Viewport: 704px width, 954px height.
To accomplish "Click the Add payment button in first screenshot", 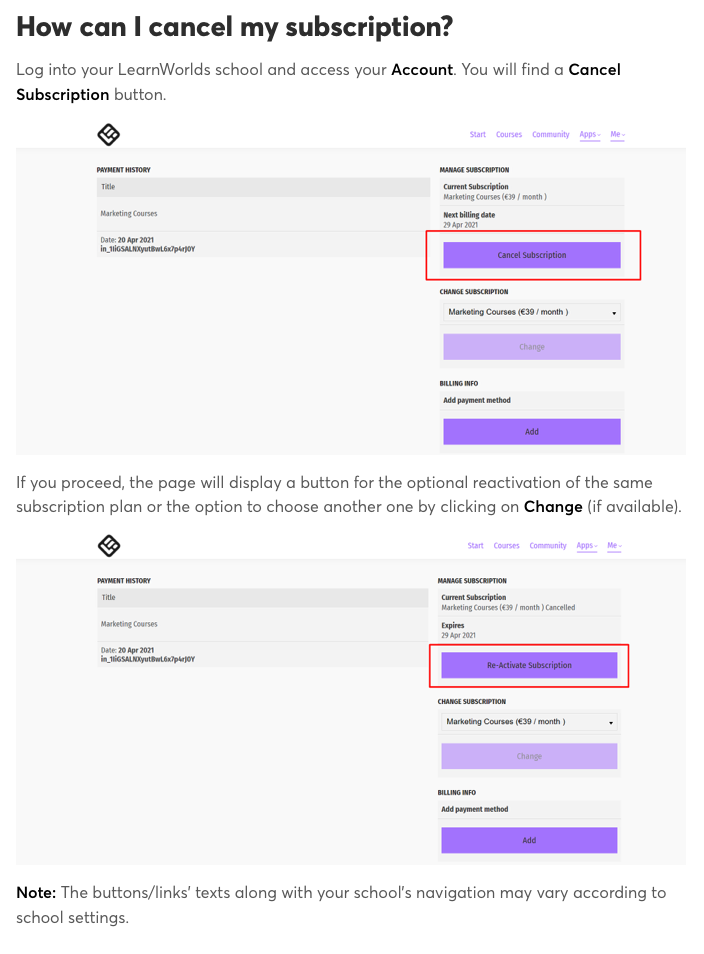I will click(532, 431).
